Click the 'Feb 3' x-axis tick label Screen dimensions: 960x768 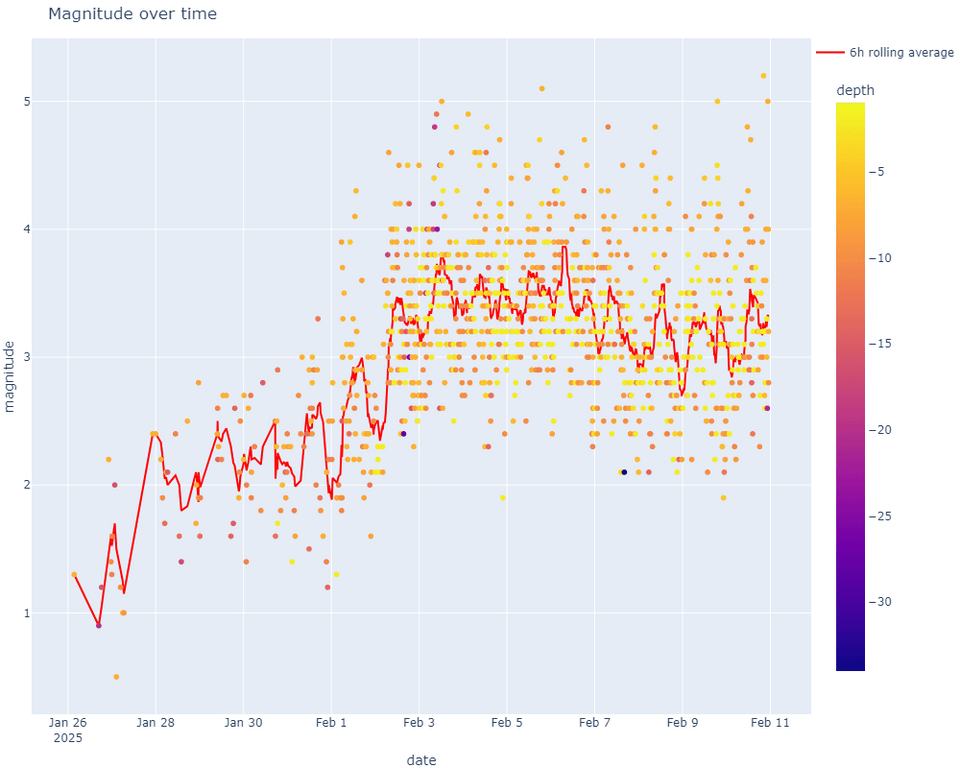coord(419,723)
